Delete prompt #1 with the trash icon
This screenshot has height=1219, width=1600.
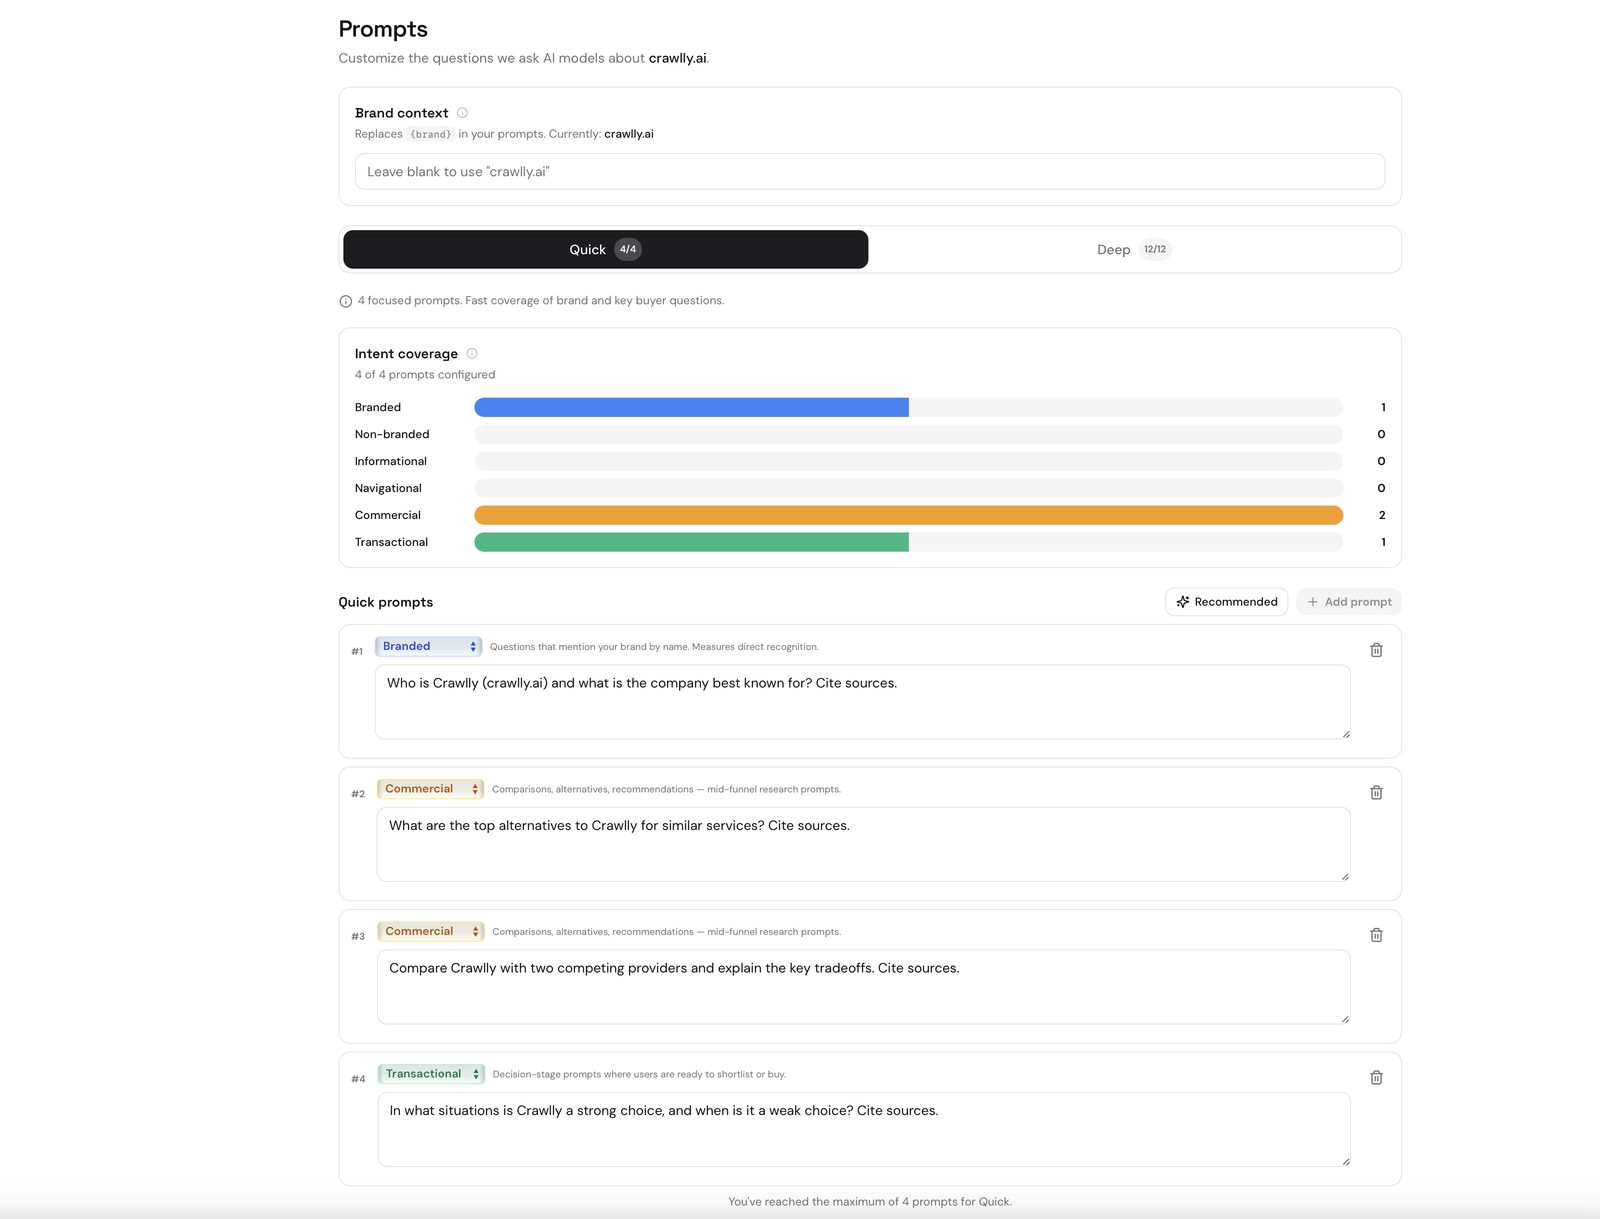(x=1376, y=650)
